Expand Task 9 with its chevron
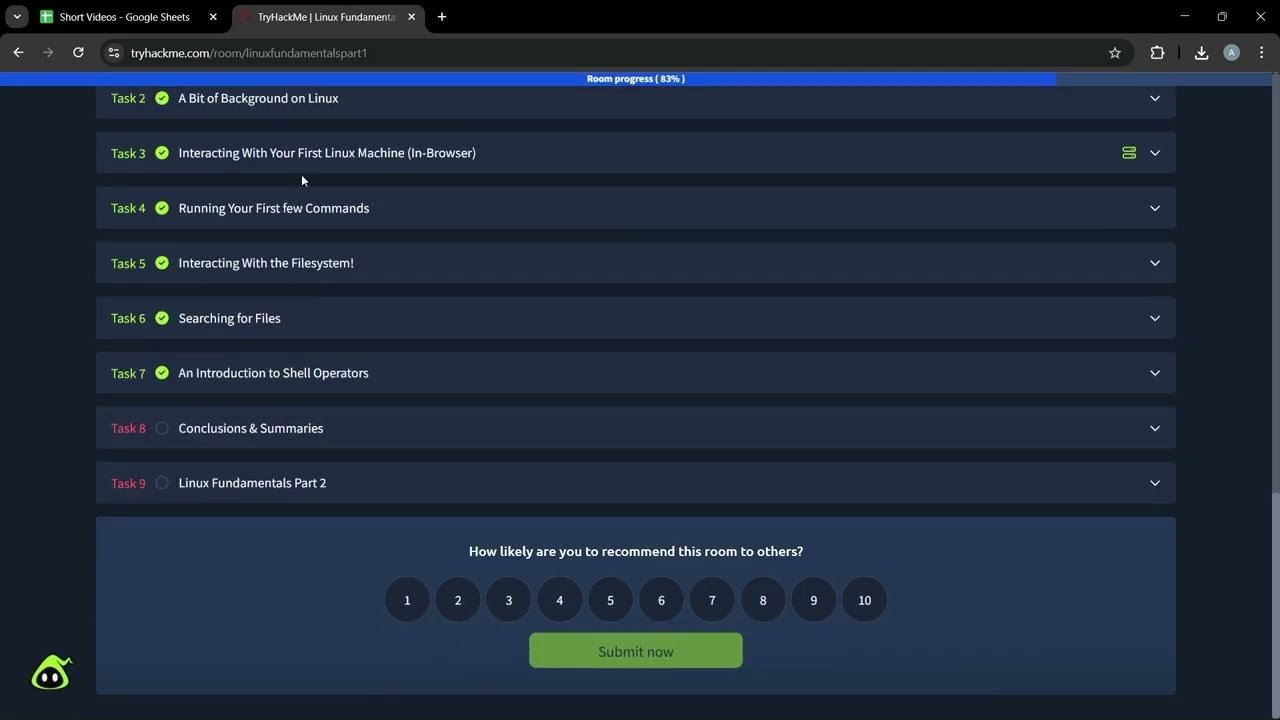Viewport: 1280px width, 720px height. [x=1155, y=483]
